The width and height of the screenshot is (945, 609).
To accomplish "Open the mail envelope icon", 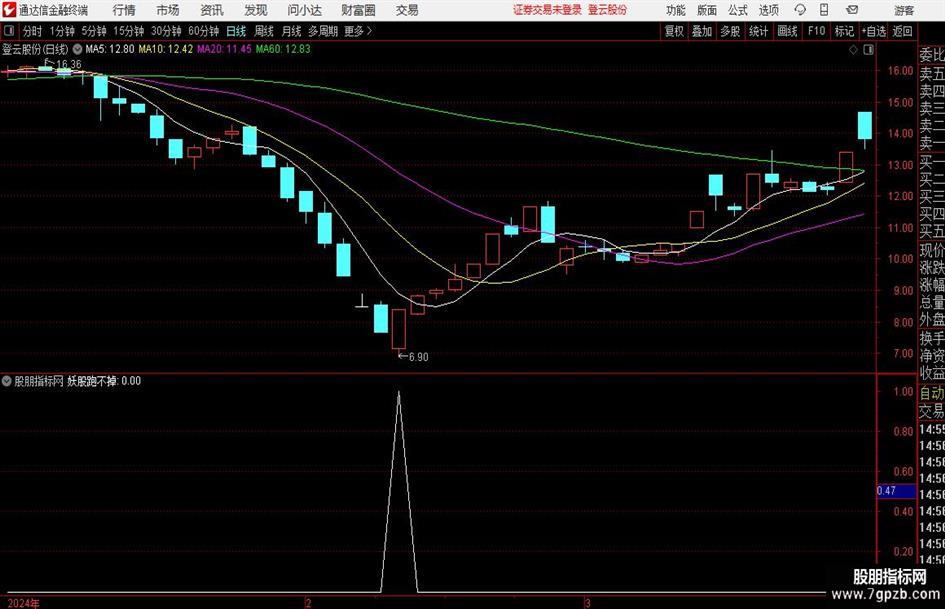I will tap(852, 10).
